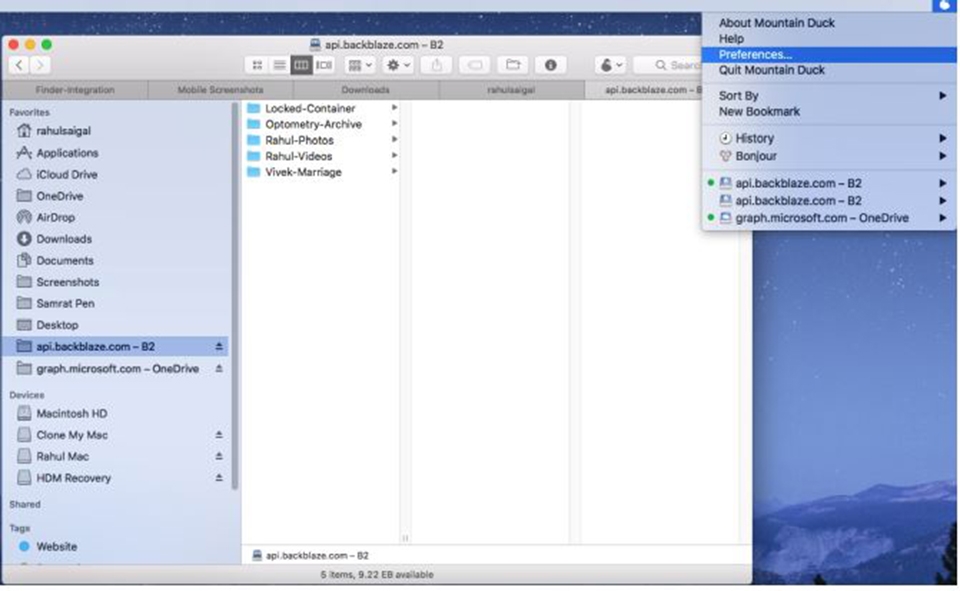Open Samrat Pen folder in sidebar

pyautogui.click(x=65, y=304)
